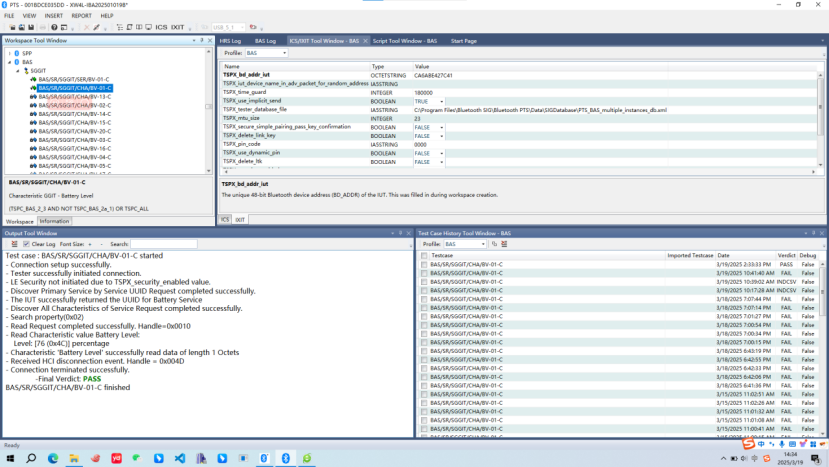Image resolution: width=829 pixels, height=467 pixels.
Task: Click the Save workspace floppy disk icon
Action: pos(31,28)
